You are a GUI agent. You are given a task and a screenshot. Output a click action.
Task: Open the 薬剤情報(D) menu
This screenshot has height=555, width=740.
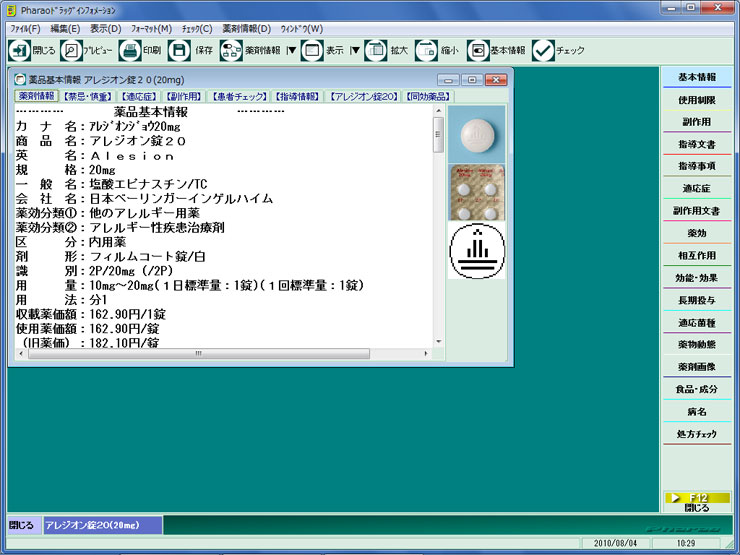pyautogui.click(x=247, y=29)
